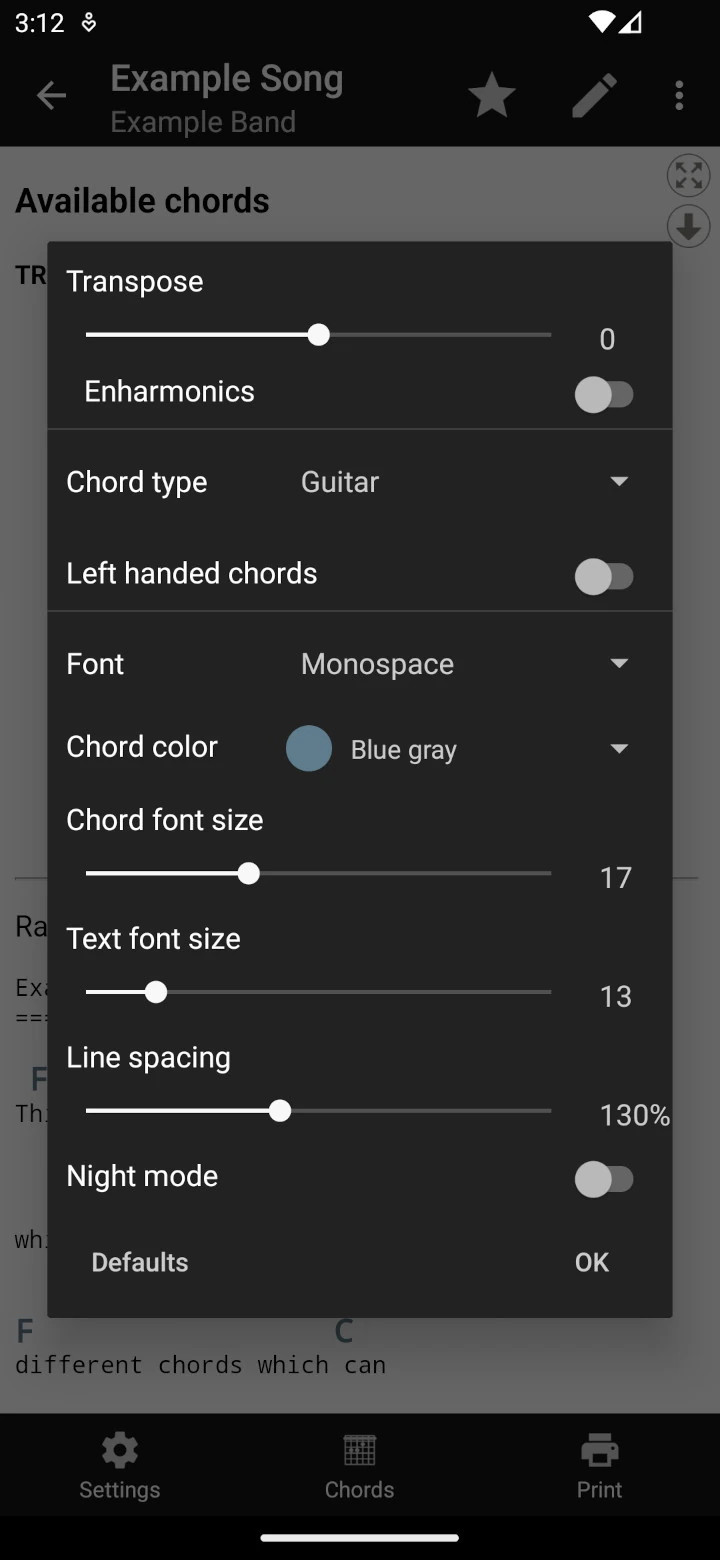Image resolution: width=720 pixels, height=1560 pixels.
Task: Open the Chord color dropdown arrow
Action: coord(619,749)
